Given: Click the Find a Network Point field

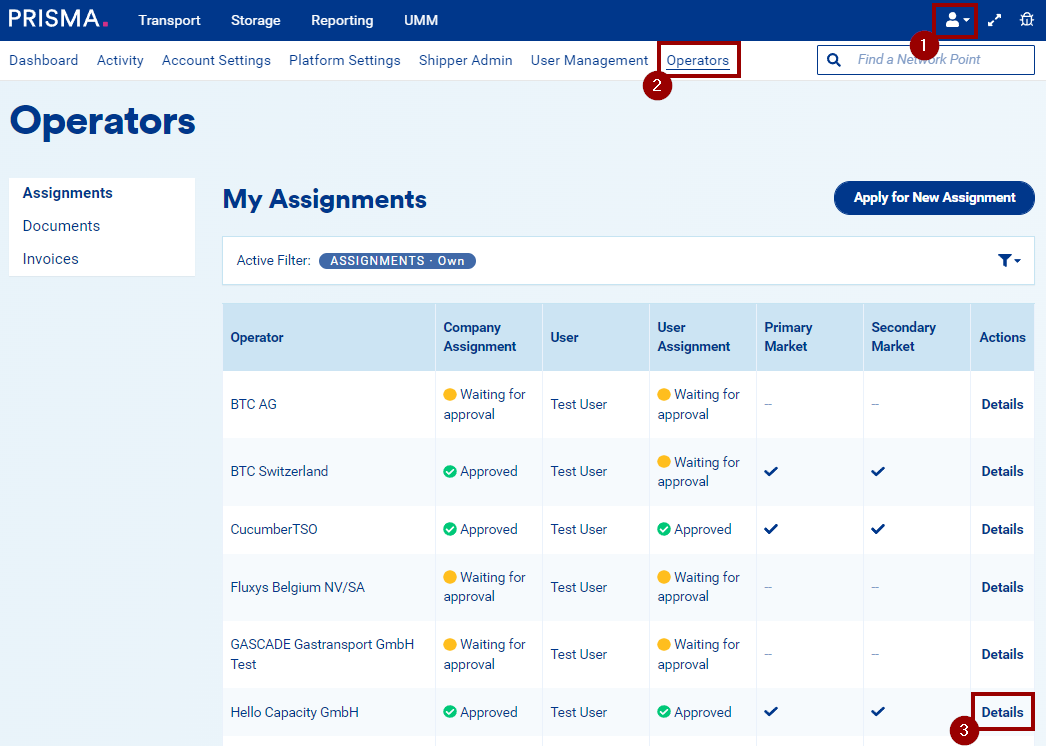Looking at the screenshot, I should [940, 60].
